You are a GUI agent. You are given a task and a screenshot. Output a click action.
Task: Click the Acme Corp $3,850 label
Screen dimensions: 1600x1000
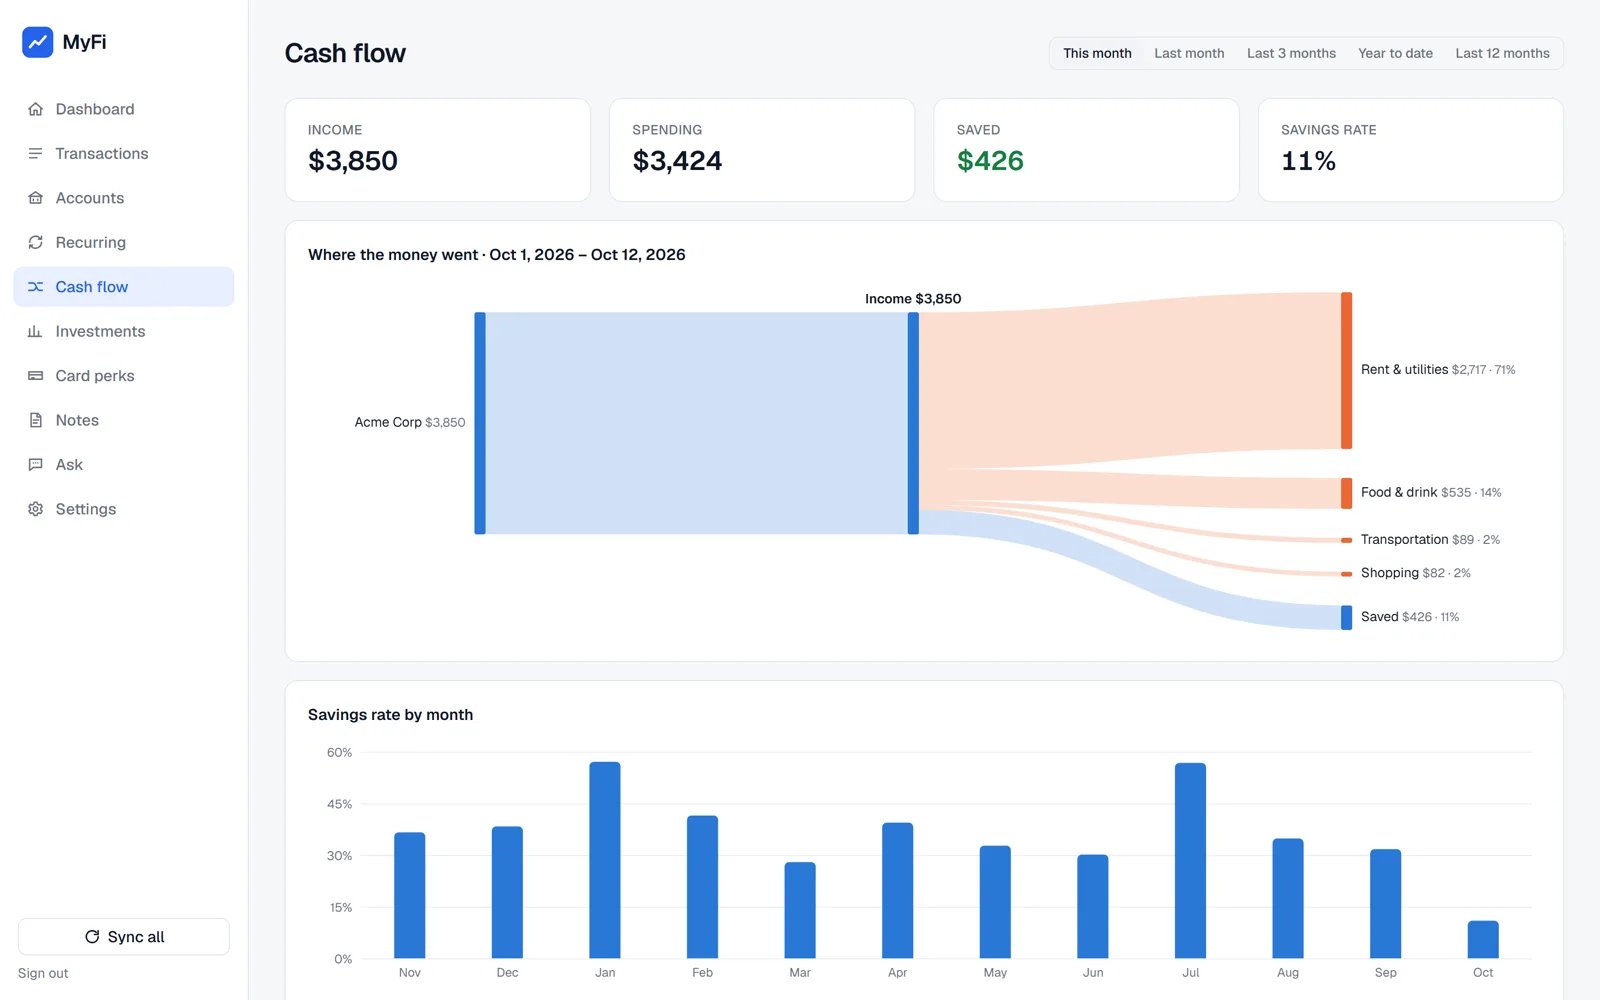410,422
